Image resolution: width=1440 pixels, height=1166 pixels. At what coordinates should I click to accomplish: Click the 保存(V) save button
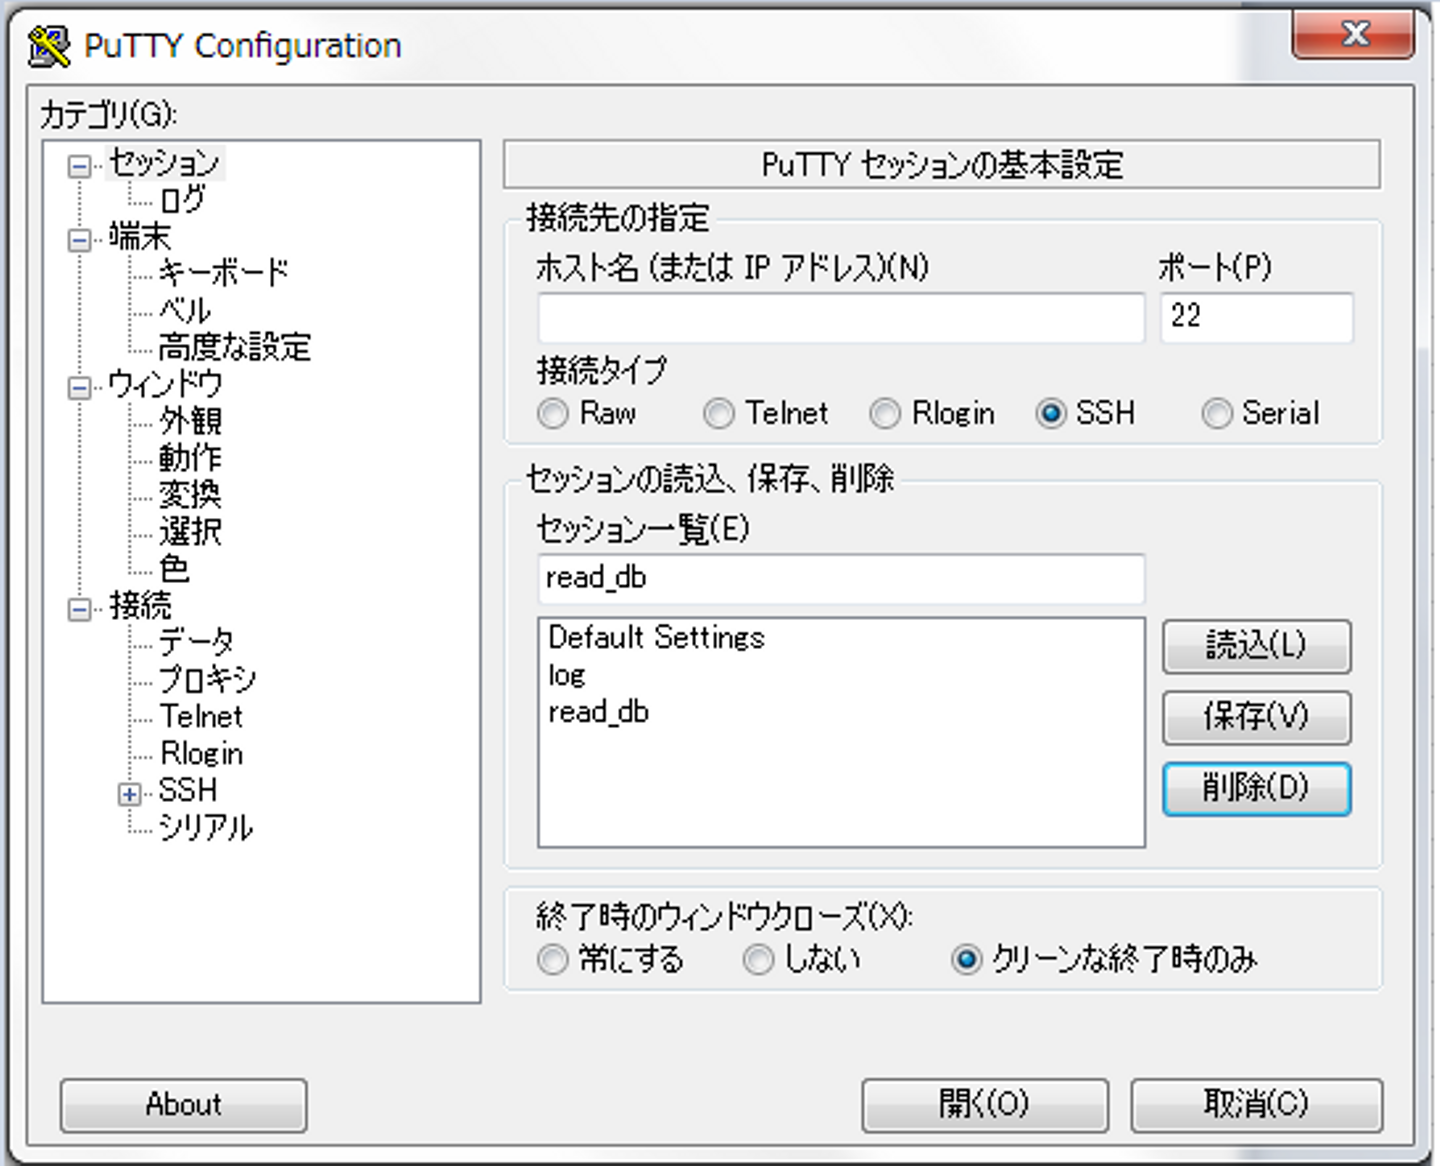[x=1257, y=717]
